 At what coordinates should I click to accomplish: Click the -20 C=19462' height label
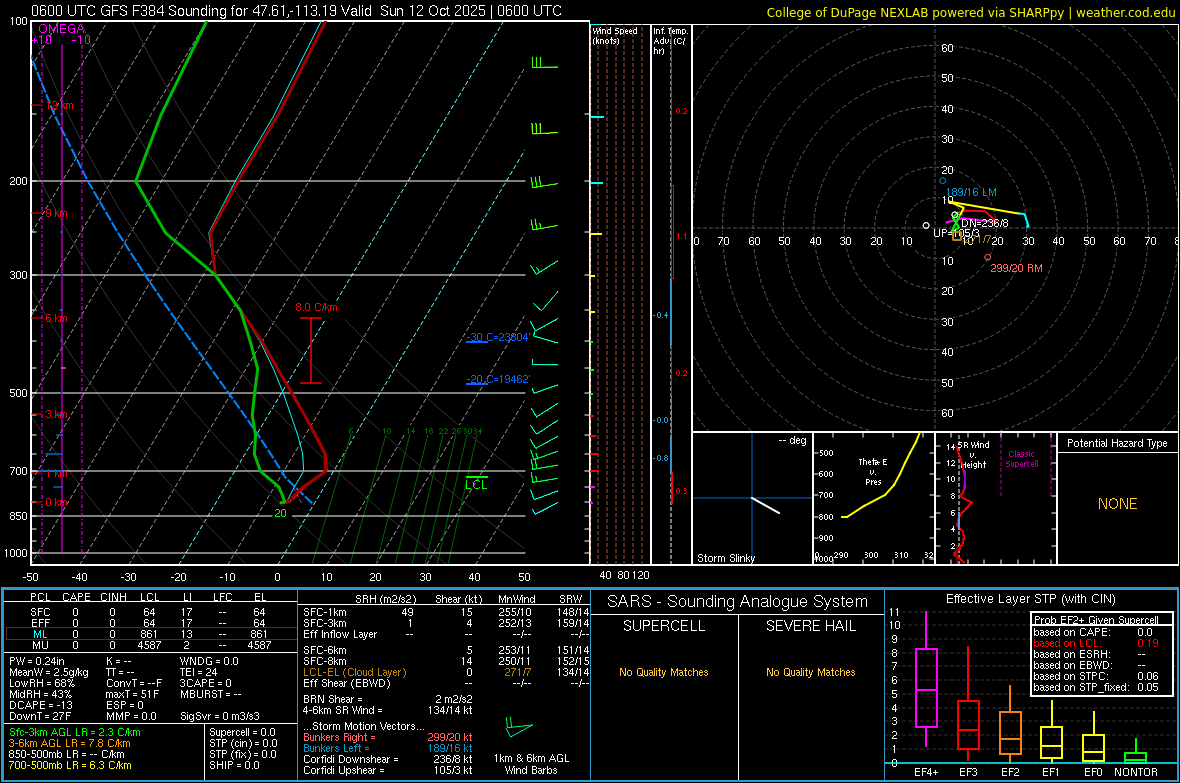tap(498, 379)
